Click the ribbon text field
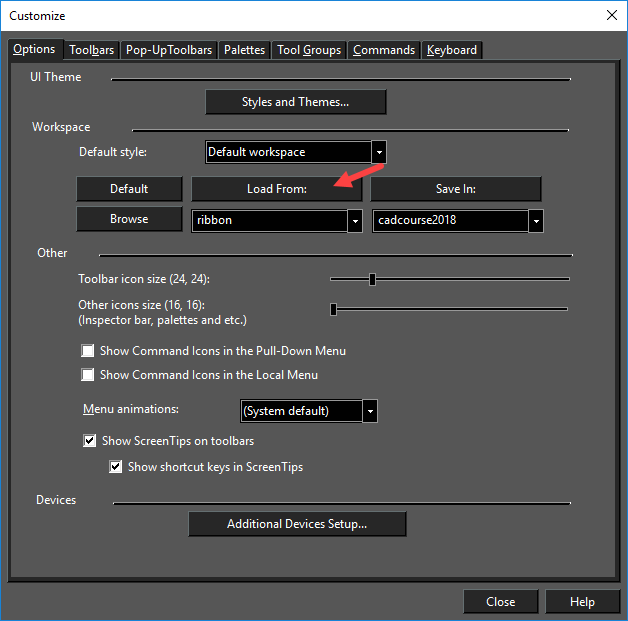Viewport: 628px width, 621px height. point(270,221)
